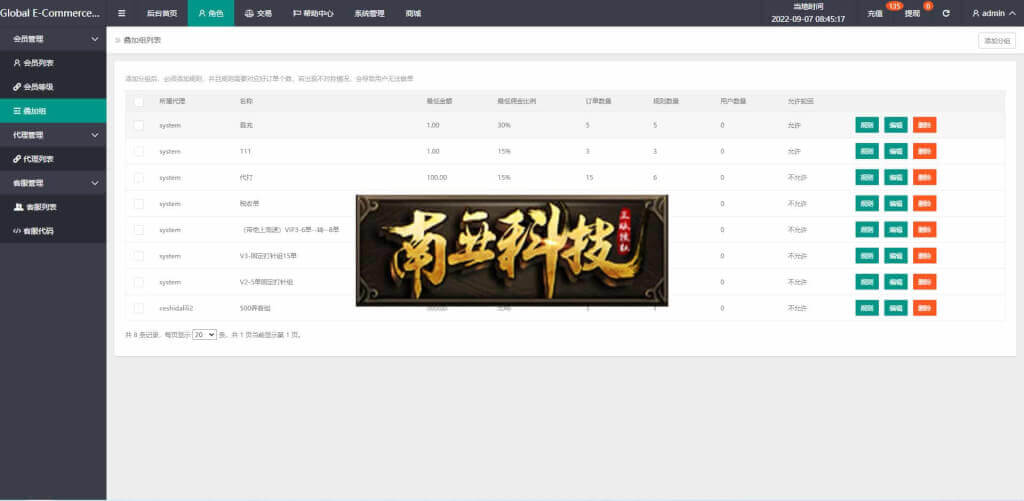Click 提现 with the 0 badge
Screen dimensions: 1024x501
click(912, 13)
